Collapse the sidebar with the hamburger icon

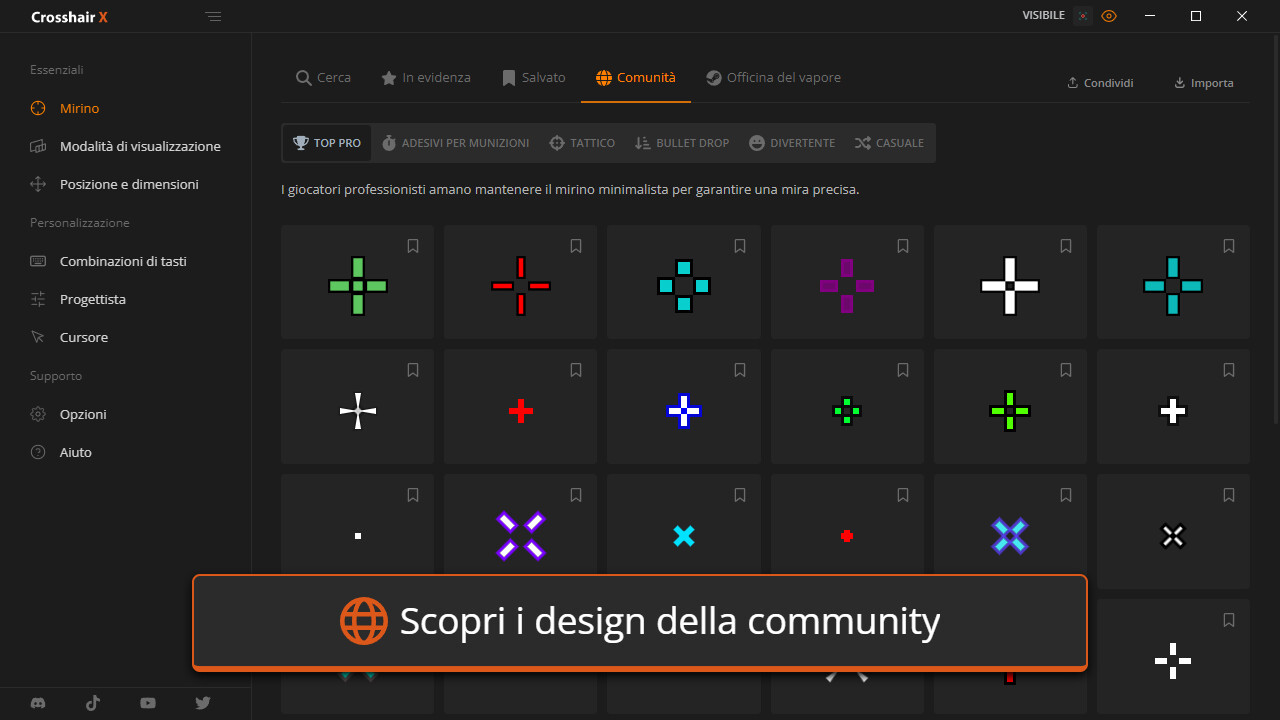213,16
